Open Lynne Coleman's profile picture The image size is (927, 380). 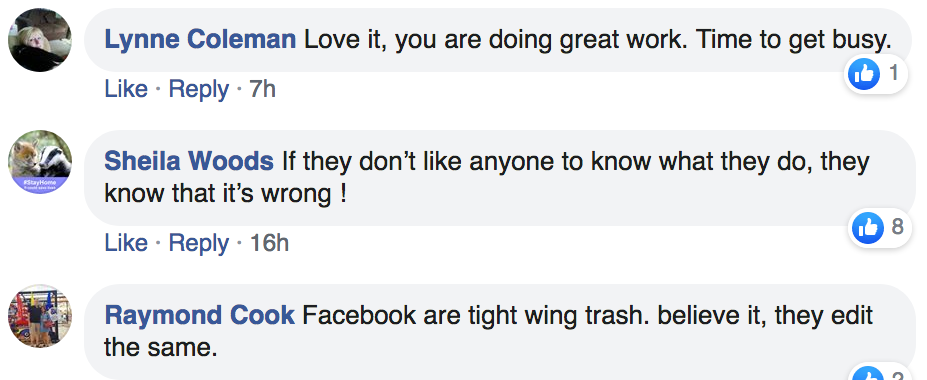(x=40, y=40)
